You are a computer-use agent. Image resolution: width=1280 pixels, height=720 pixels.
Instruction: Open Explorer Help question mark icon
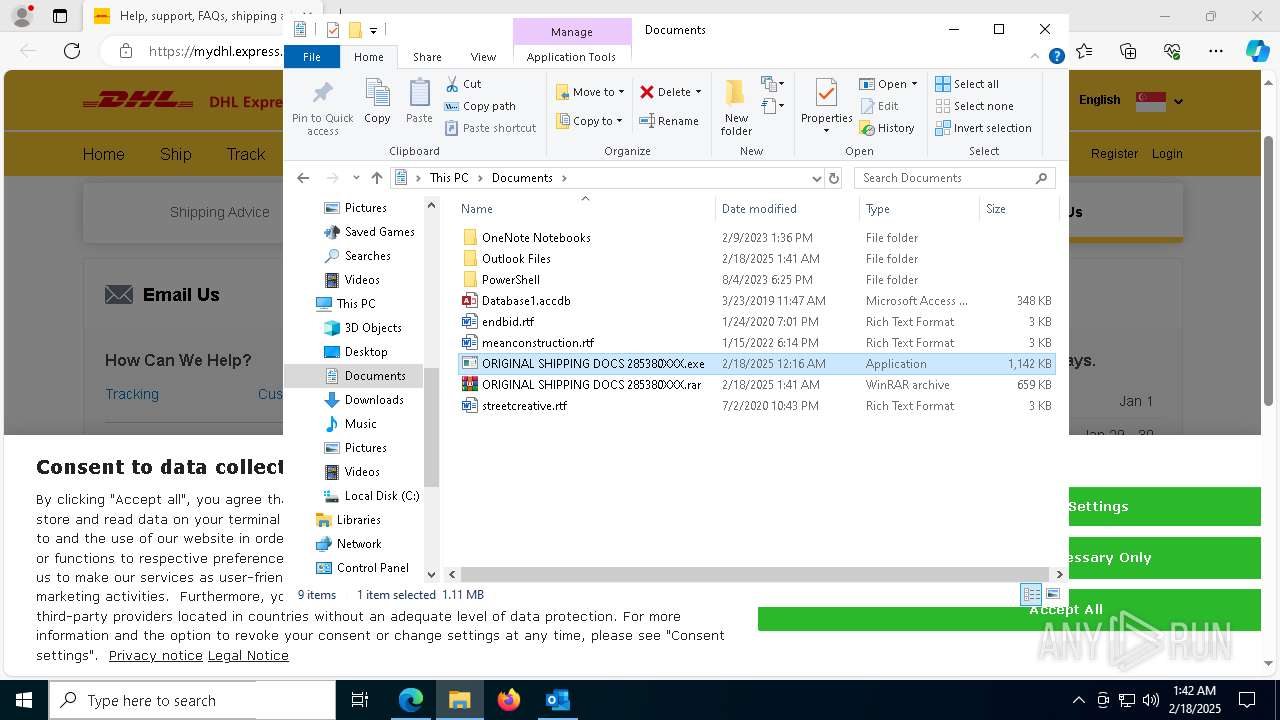1056,57
